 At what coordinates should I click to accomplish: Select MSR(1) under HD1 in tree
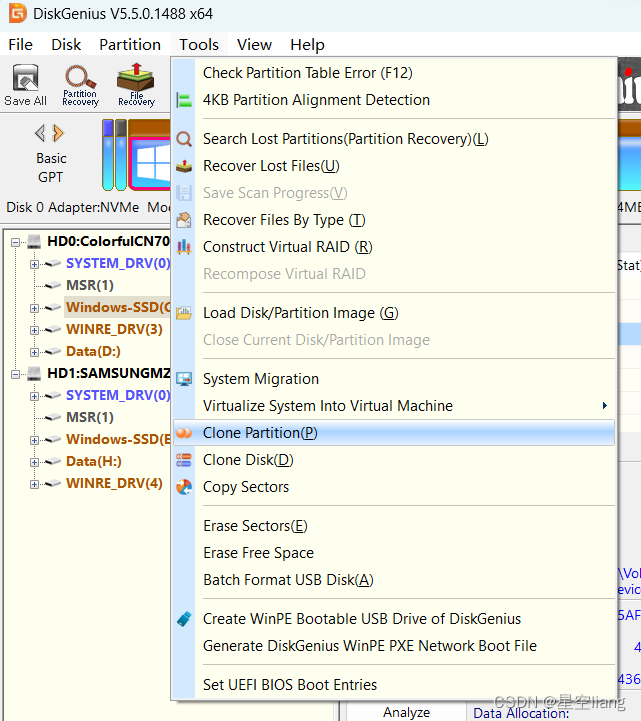click(x=90, y=417)
